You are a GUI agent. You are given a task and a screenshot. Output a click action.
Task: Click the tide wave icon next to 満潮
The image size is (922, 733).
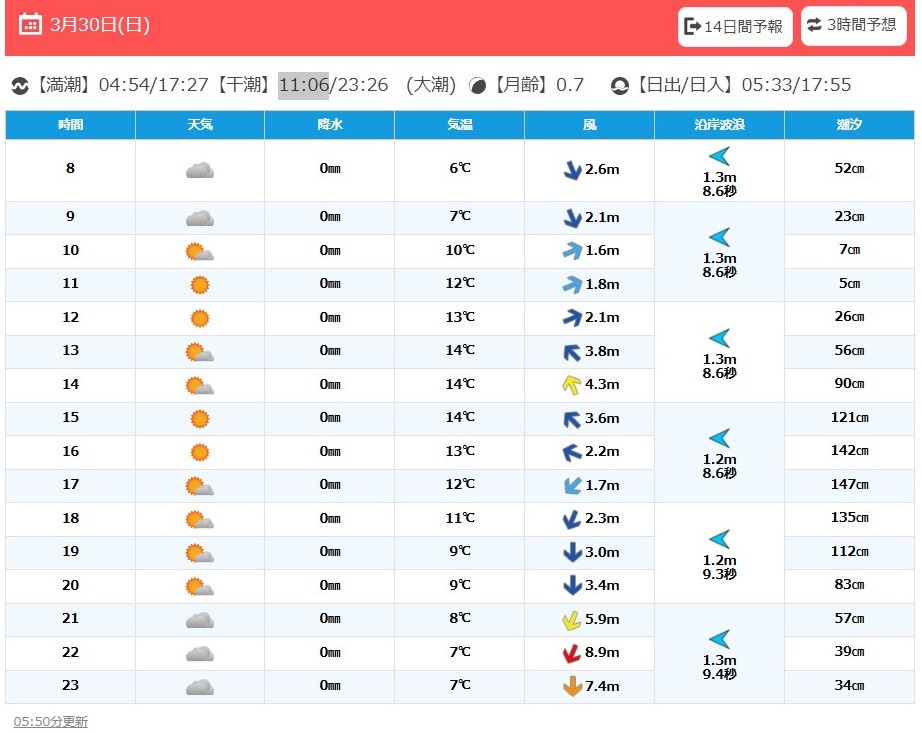coord(20,86)
